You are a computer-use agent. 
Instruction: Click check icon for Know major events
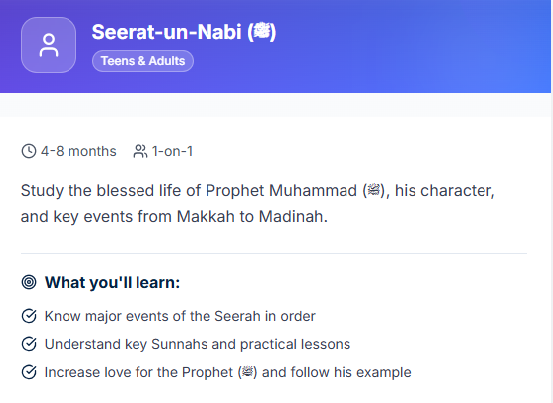tap(29, 316)
